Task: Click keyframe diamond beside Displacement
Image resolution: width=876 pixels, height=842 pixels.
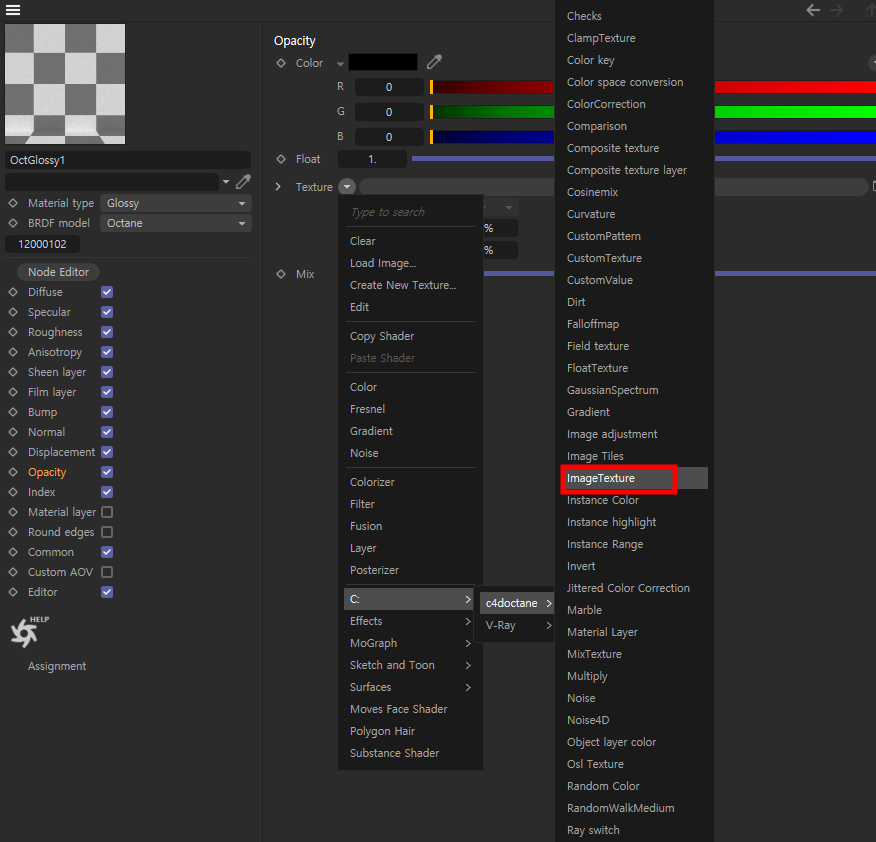Action: (x=13, y=452)
